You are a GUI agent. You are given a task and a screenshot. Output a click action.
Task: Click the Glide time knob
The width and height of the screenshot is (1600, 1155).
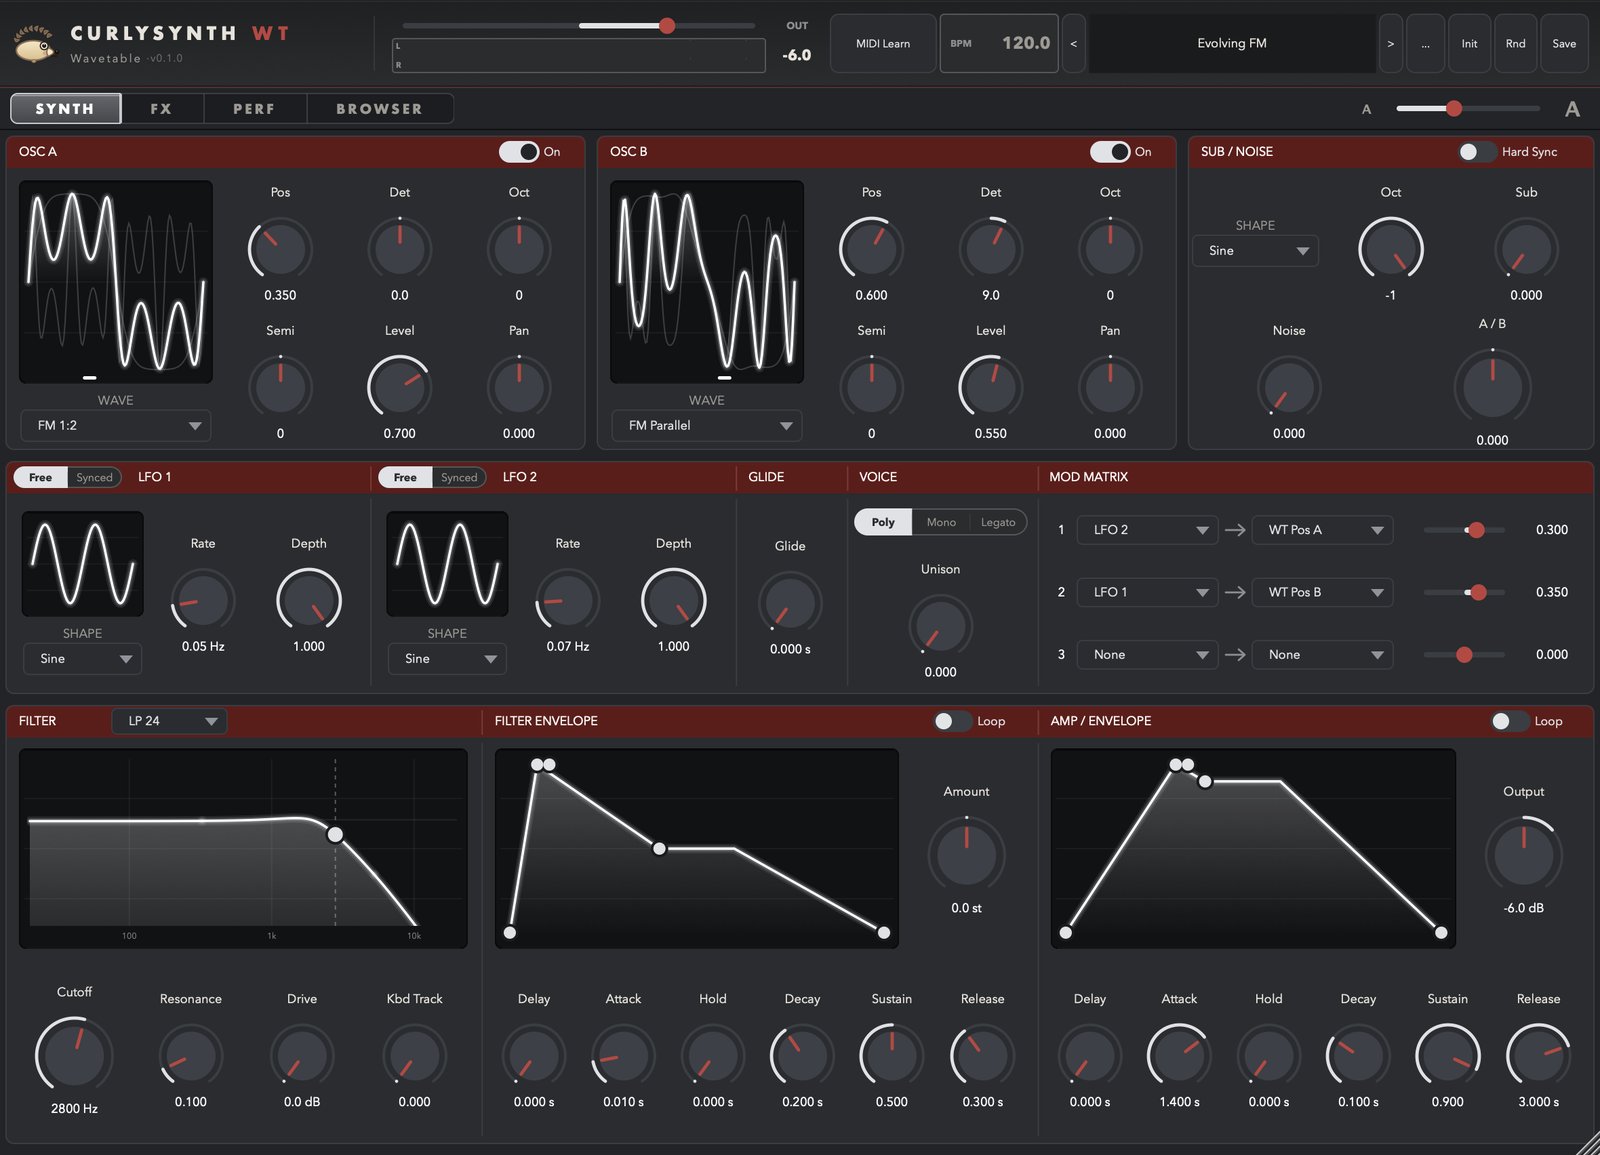[x=790, y=603]
